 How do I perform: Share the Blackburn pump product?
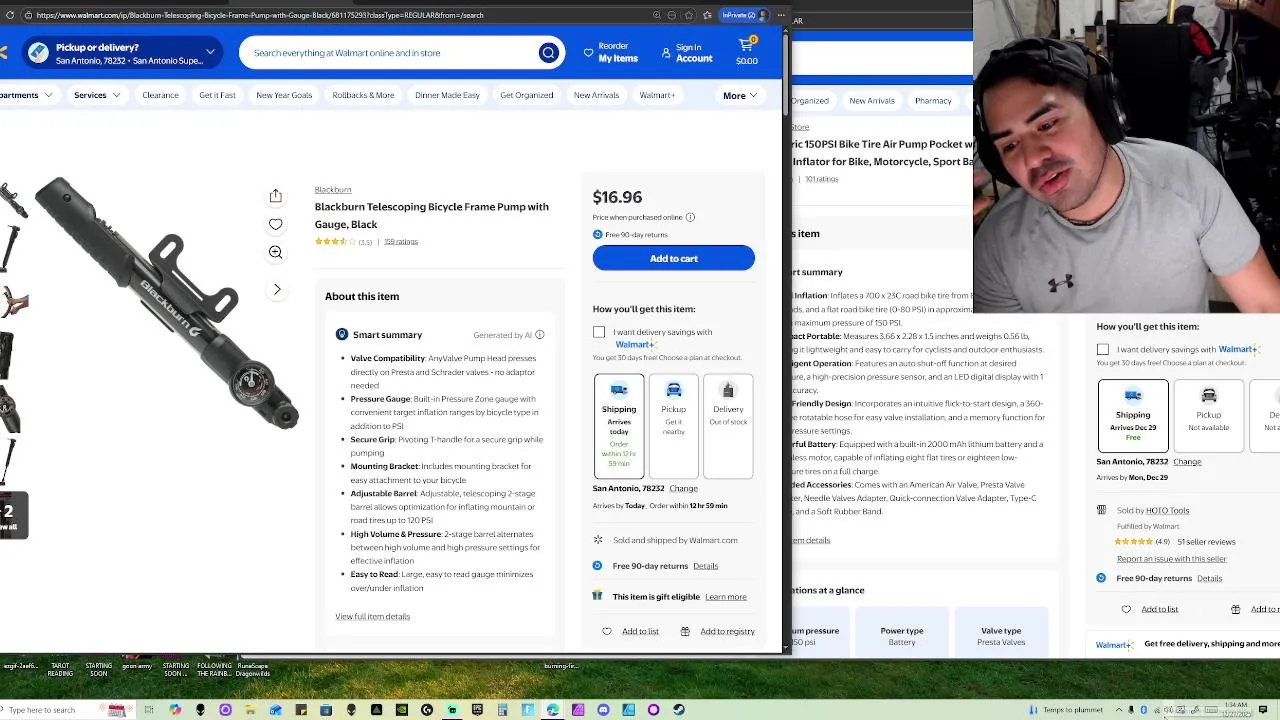click(x=276, y=196)
